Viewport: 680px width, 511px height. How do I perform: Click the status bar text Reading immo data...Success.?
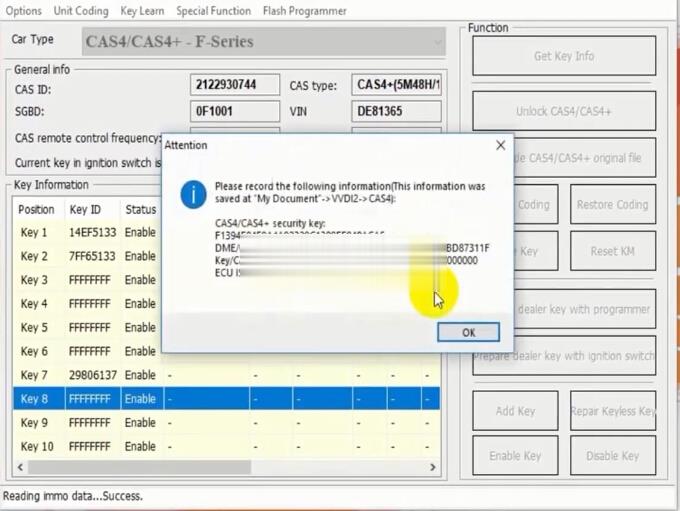[73, 496]
